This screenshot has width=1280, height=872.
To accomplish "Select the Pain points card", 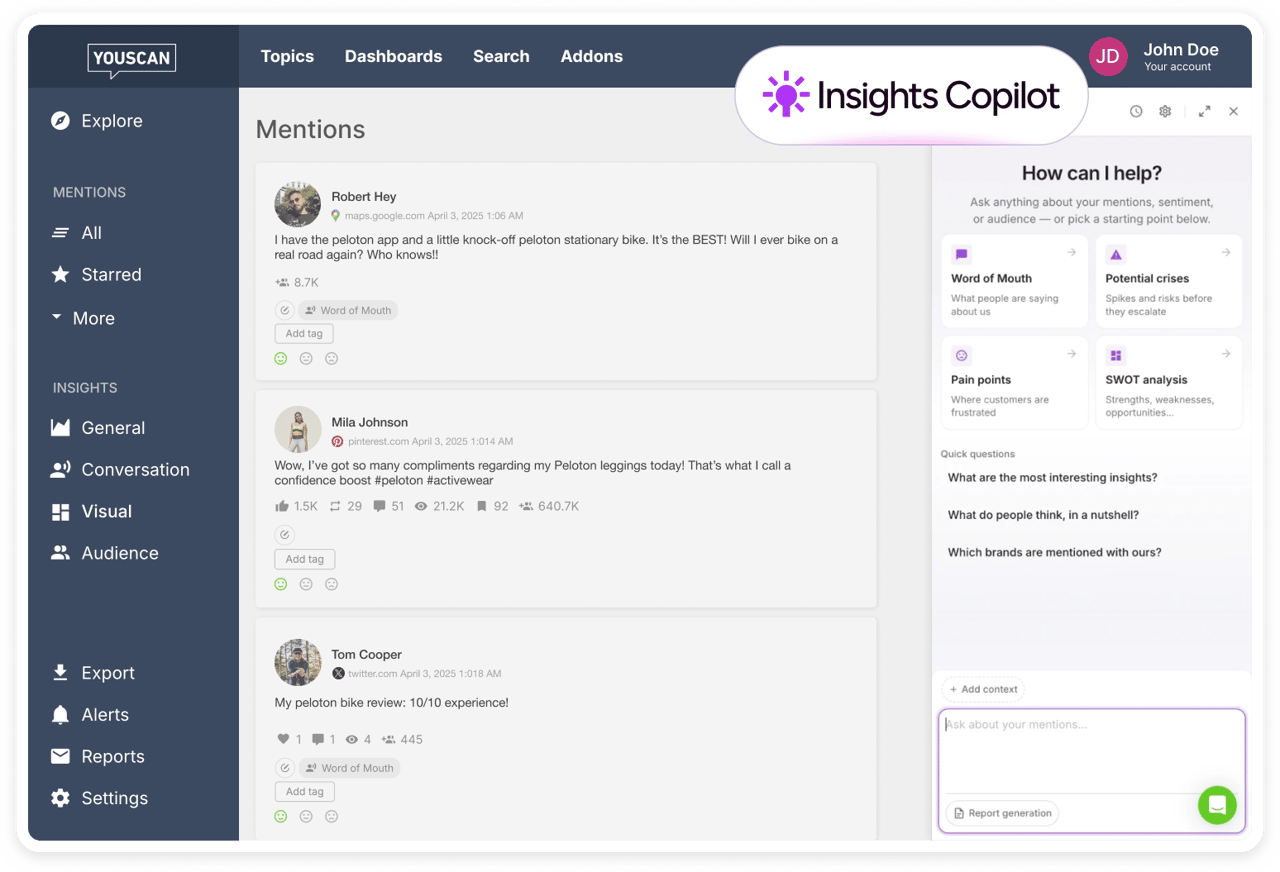I will [1014, 383].
